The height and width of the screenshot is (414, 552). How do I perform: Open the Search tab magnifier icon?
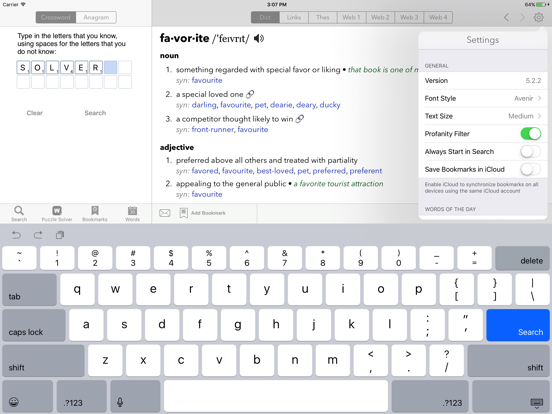(x=19, y=211)
